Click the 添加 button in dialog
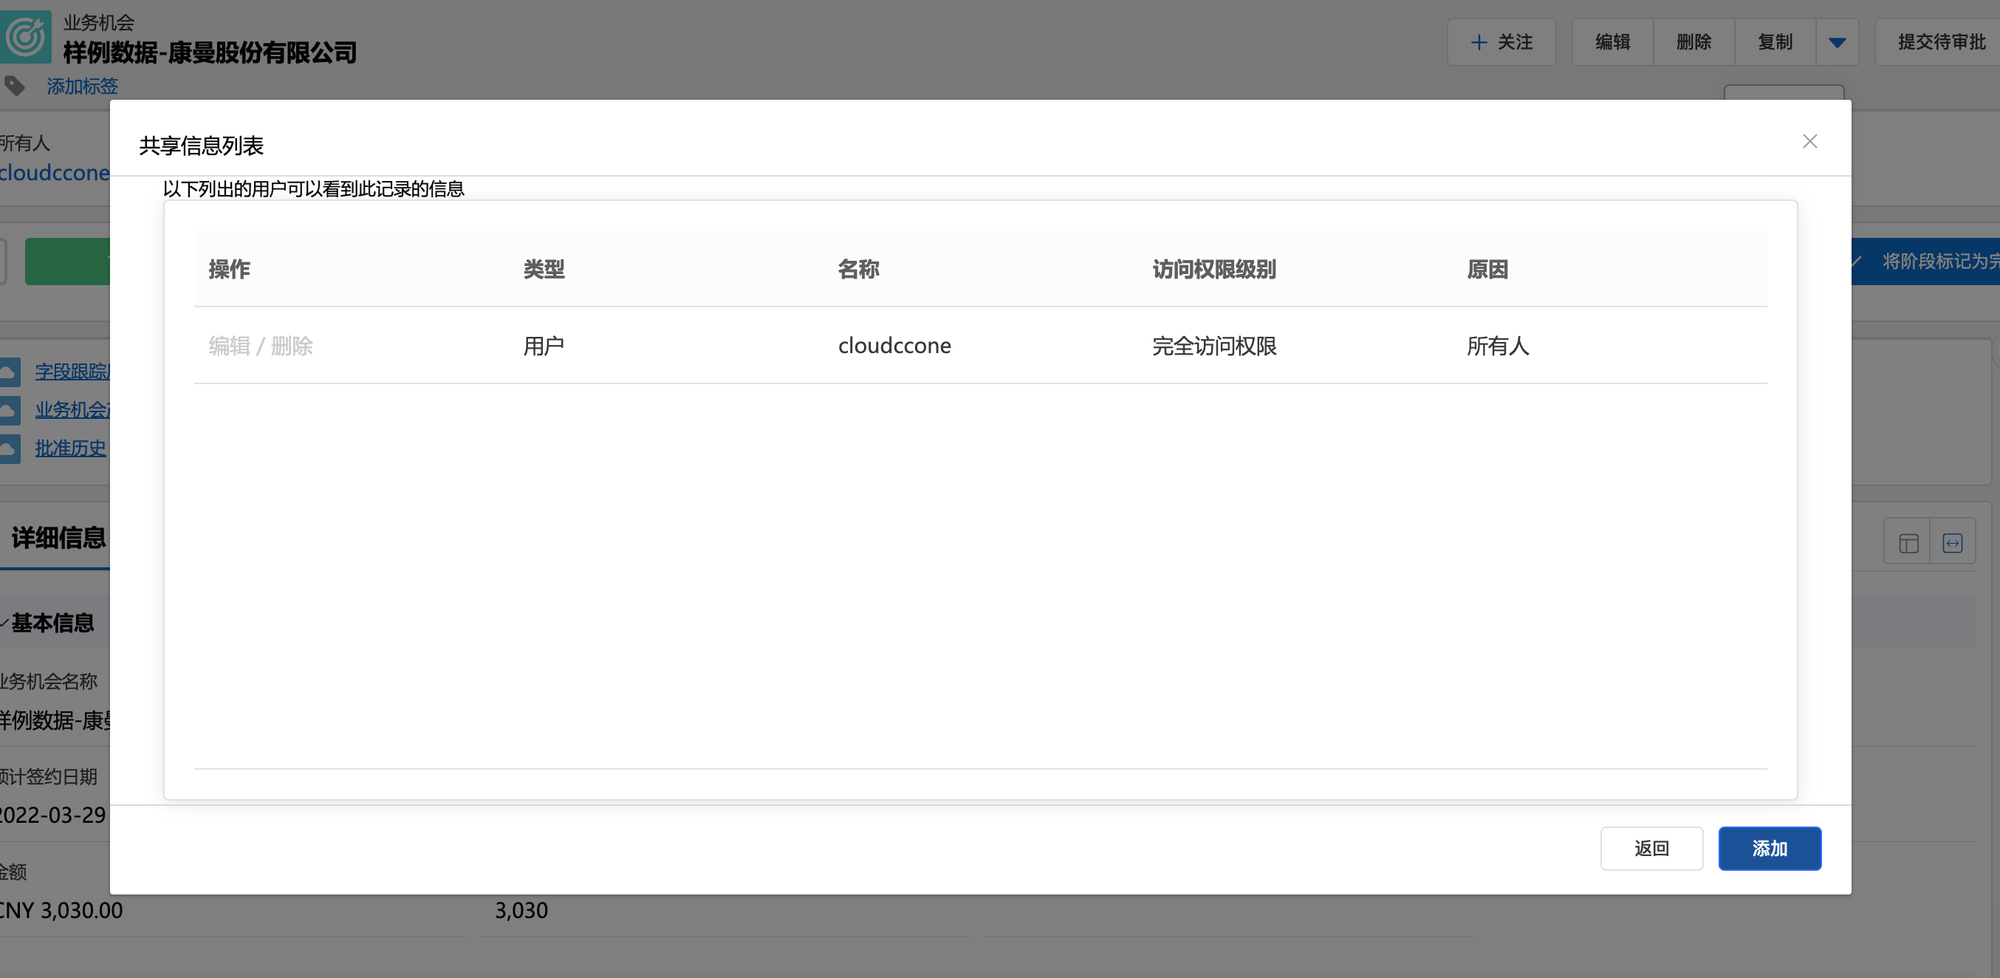Viewport: 2000px width, 978px height. pyautogui.click(x=1769, y=848)
